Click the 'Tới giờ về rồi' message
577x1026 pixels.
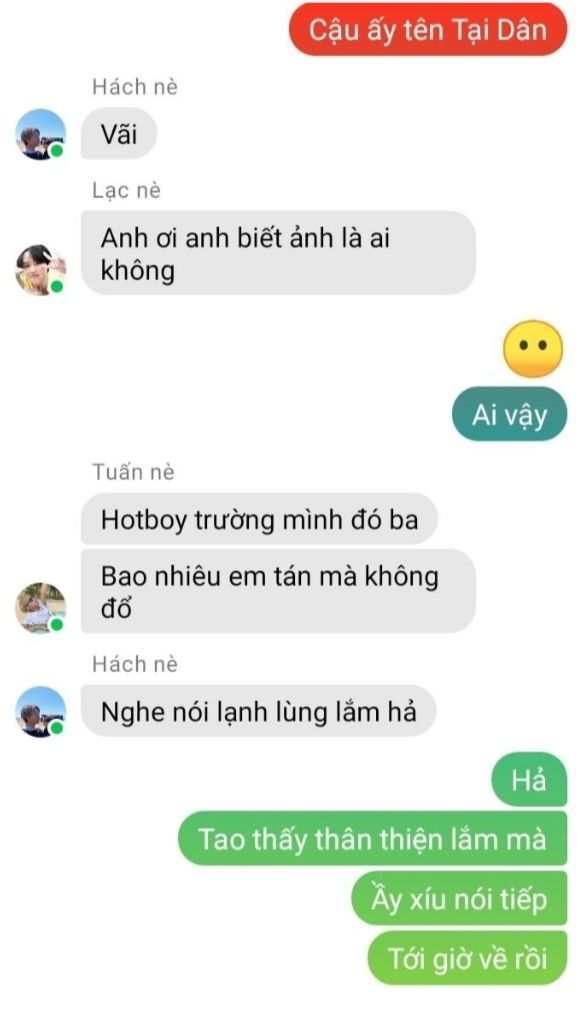tap(467, 959)
